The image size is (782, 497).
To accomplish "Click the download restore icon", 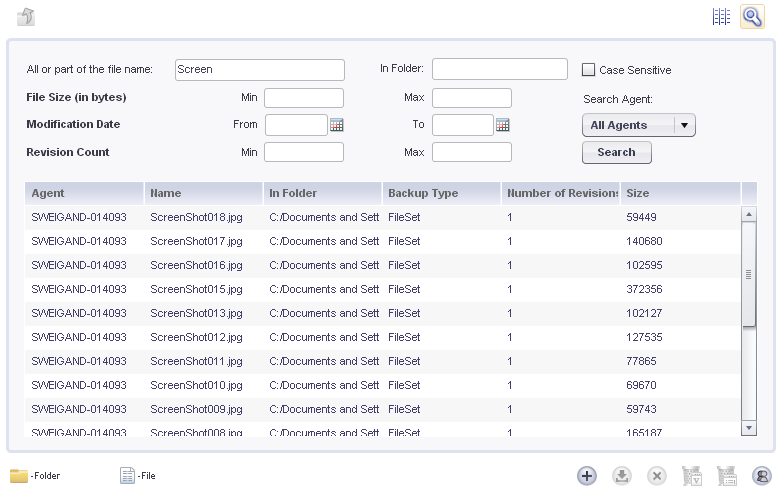I will coord(622,476).
